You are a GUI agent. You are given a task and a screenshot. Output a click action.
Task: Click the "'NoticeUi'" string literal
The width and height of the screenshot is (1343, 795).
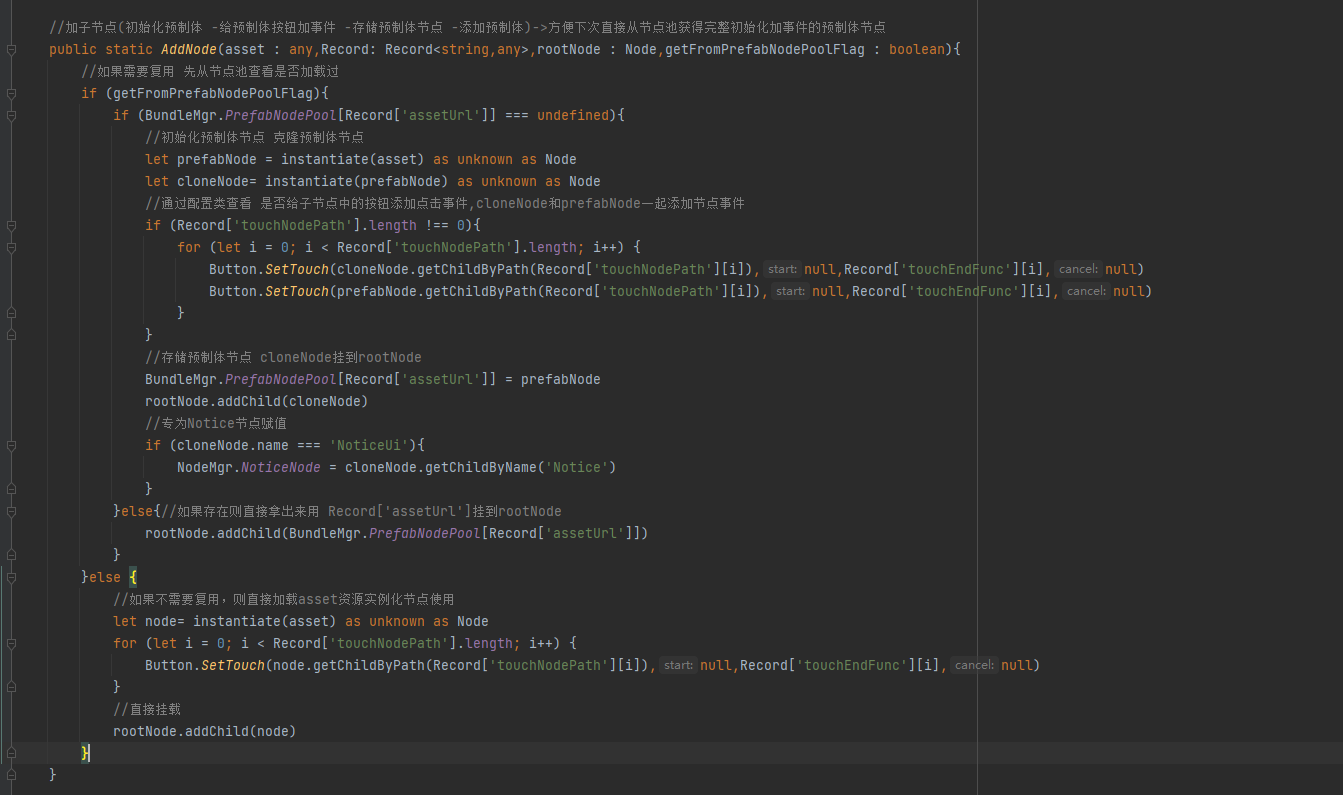point(369,445)
